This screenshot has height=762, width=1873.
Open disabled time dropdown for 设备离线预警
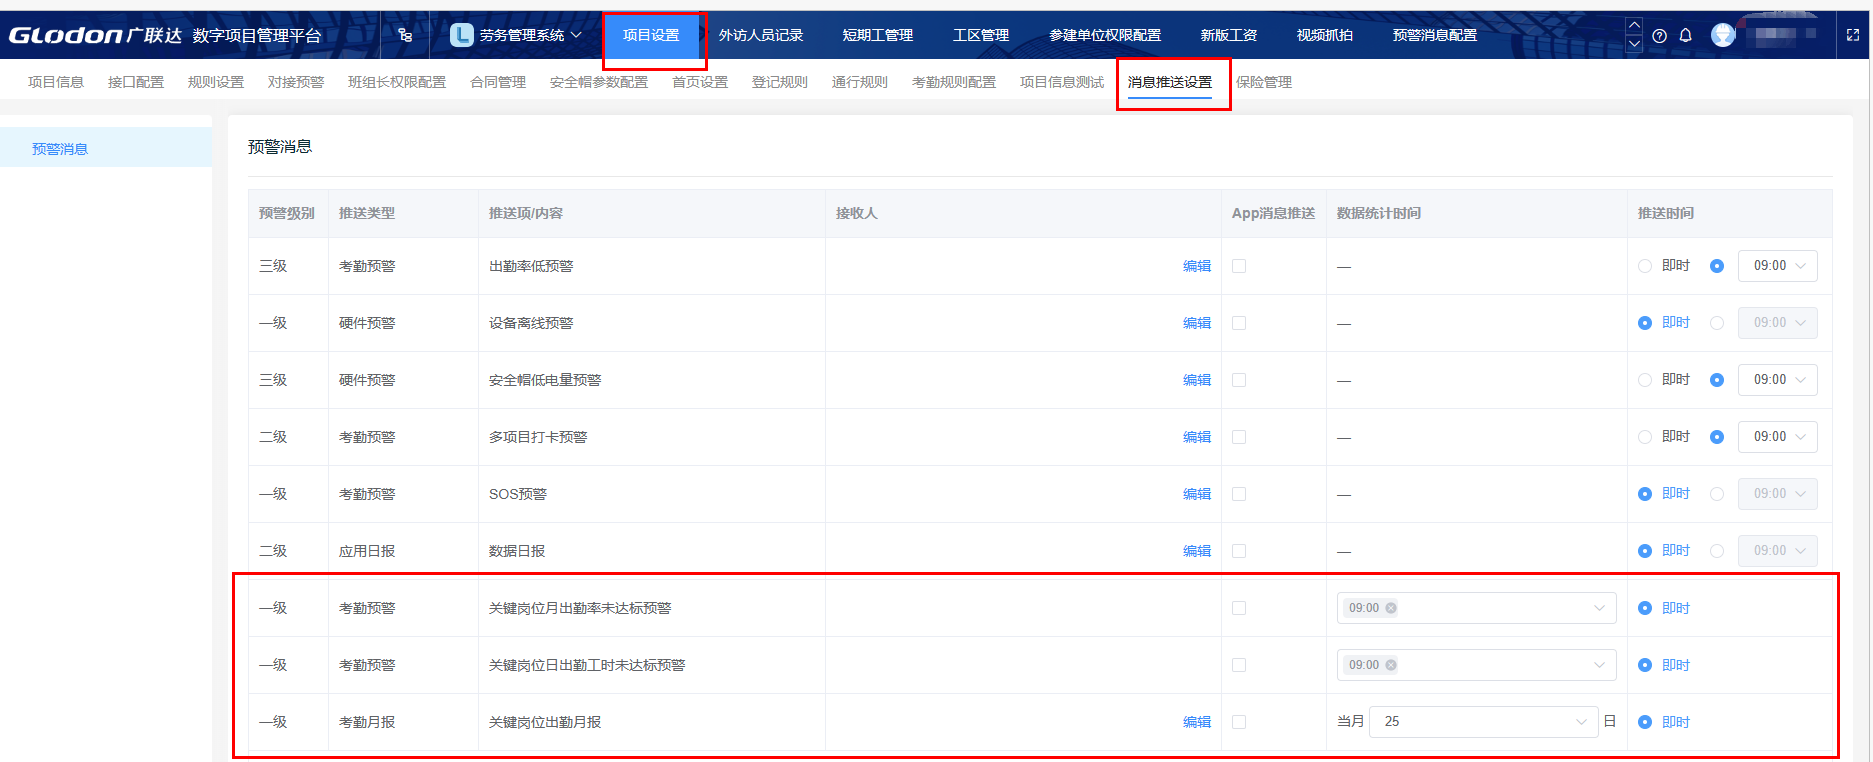pyautogui.click(x=1778, y=323)
